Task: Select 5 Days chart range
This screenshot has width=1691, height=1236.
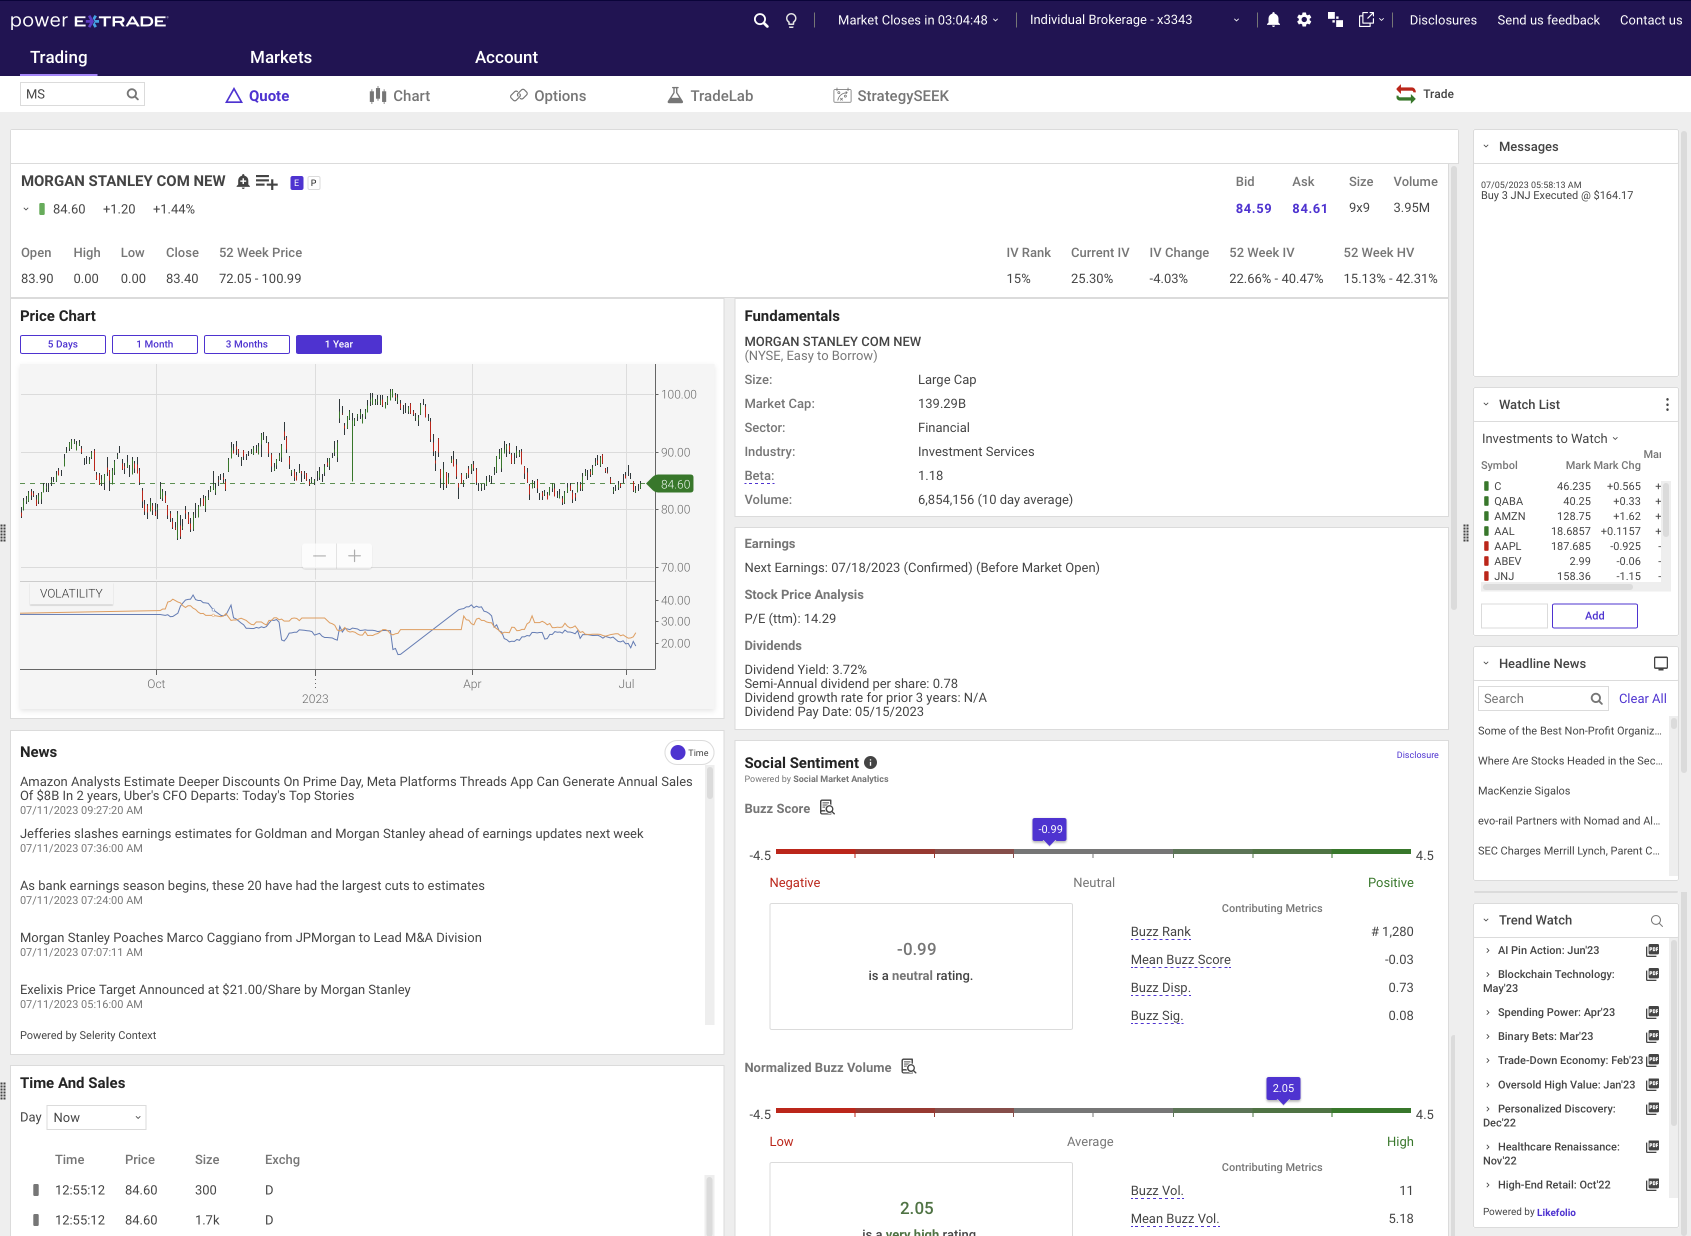Action: tap(63, 344)
